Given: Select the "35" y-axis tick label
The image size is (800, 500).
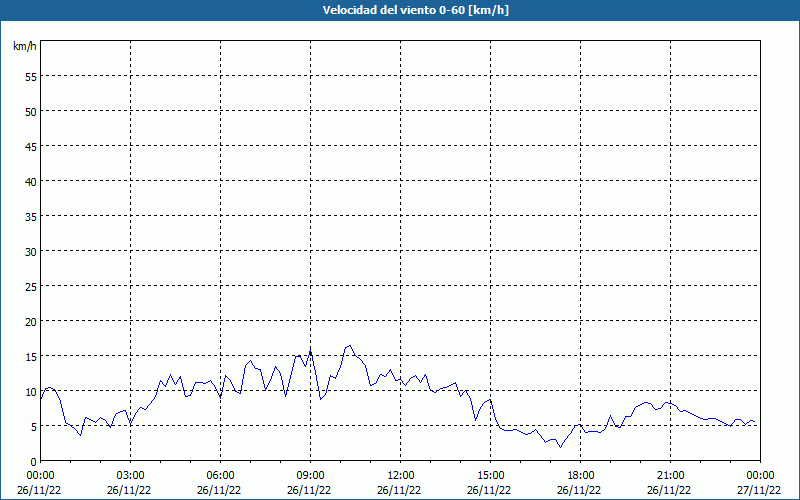Looking at the screenshot, I should [31, 216].
